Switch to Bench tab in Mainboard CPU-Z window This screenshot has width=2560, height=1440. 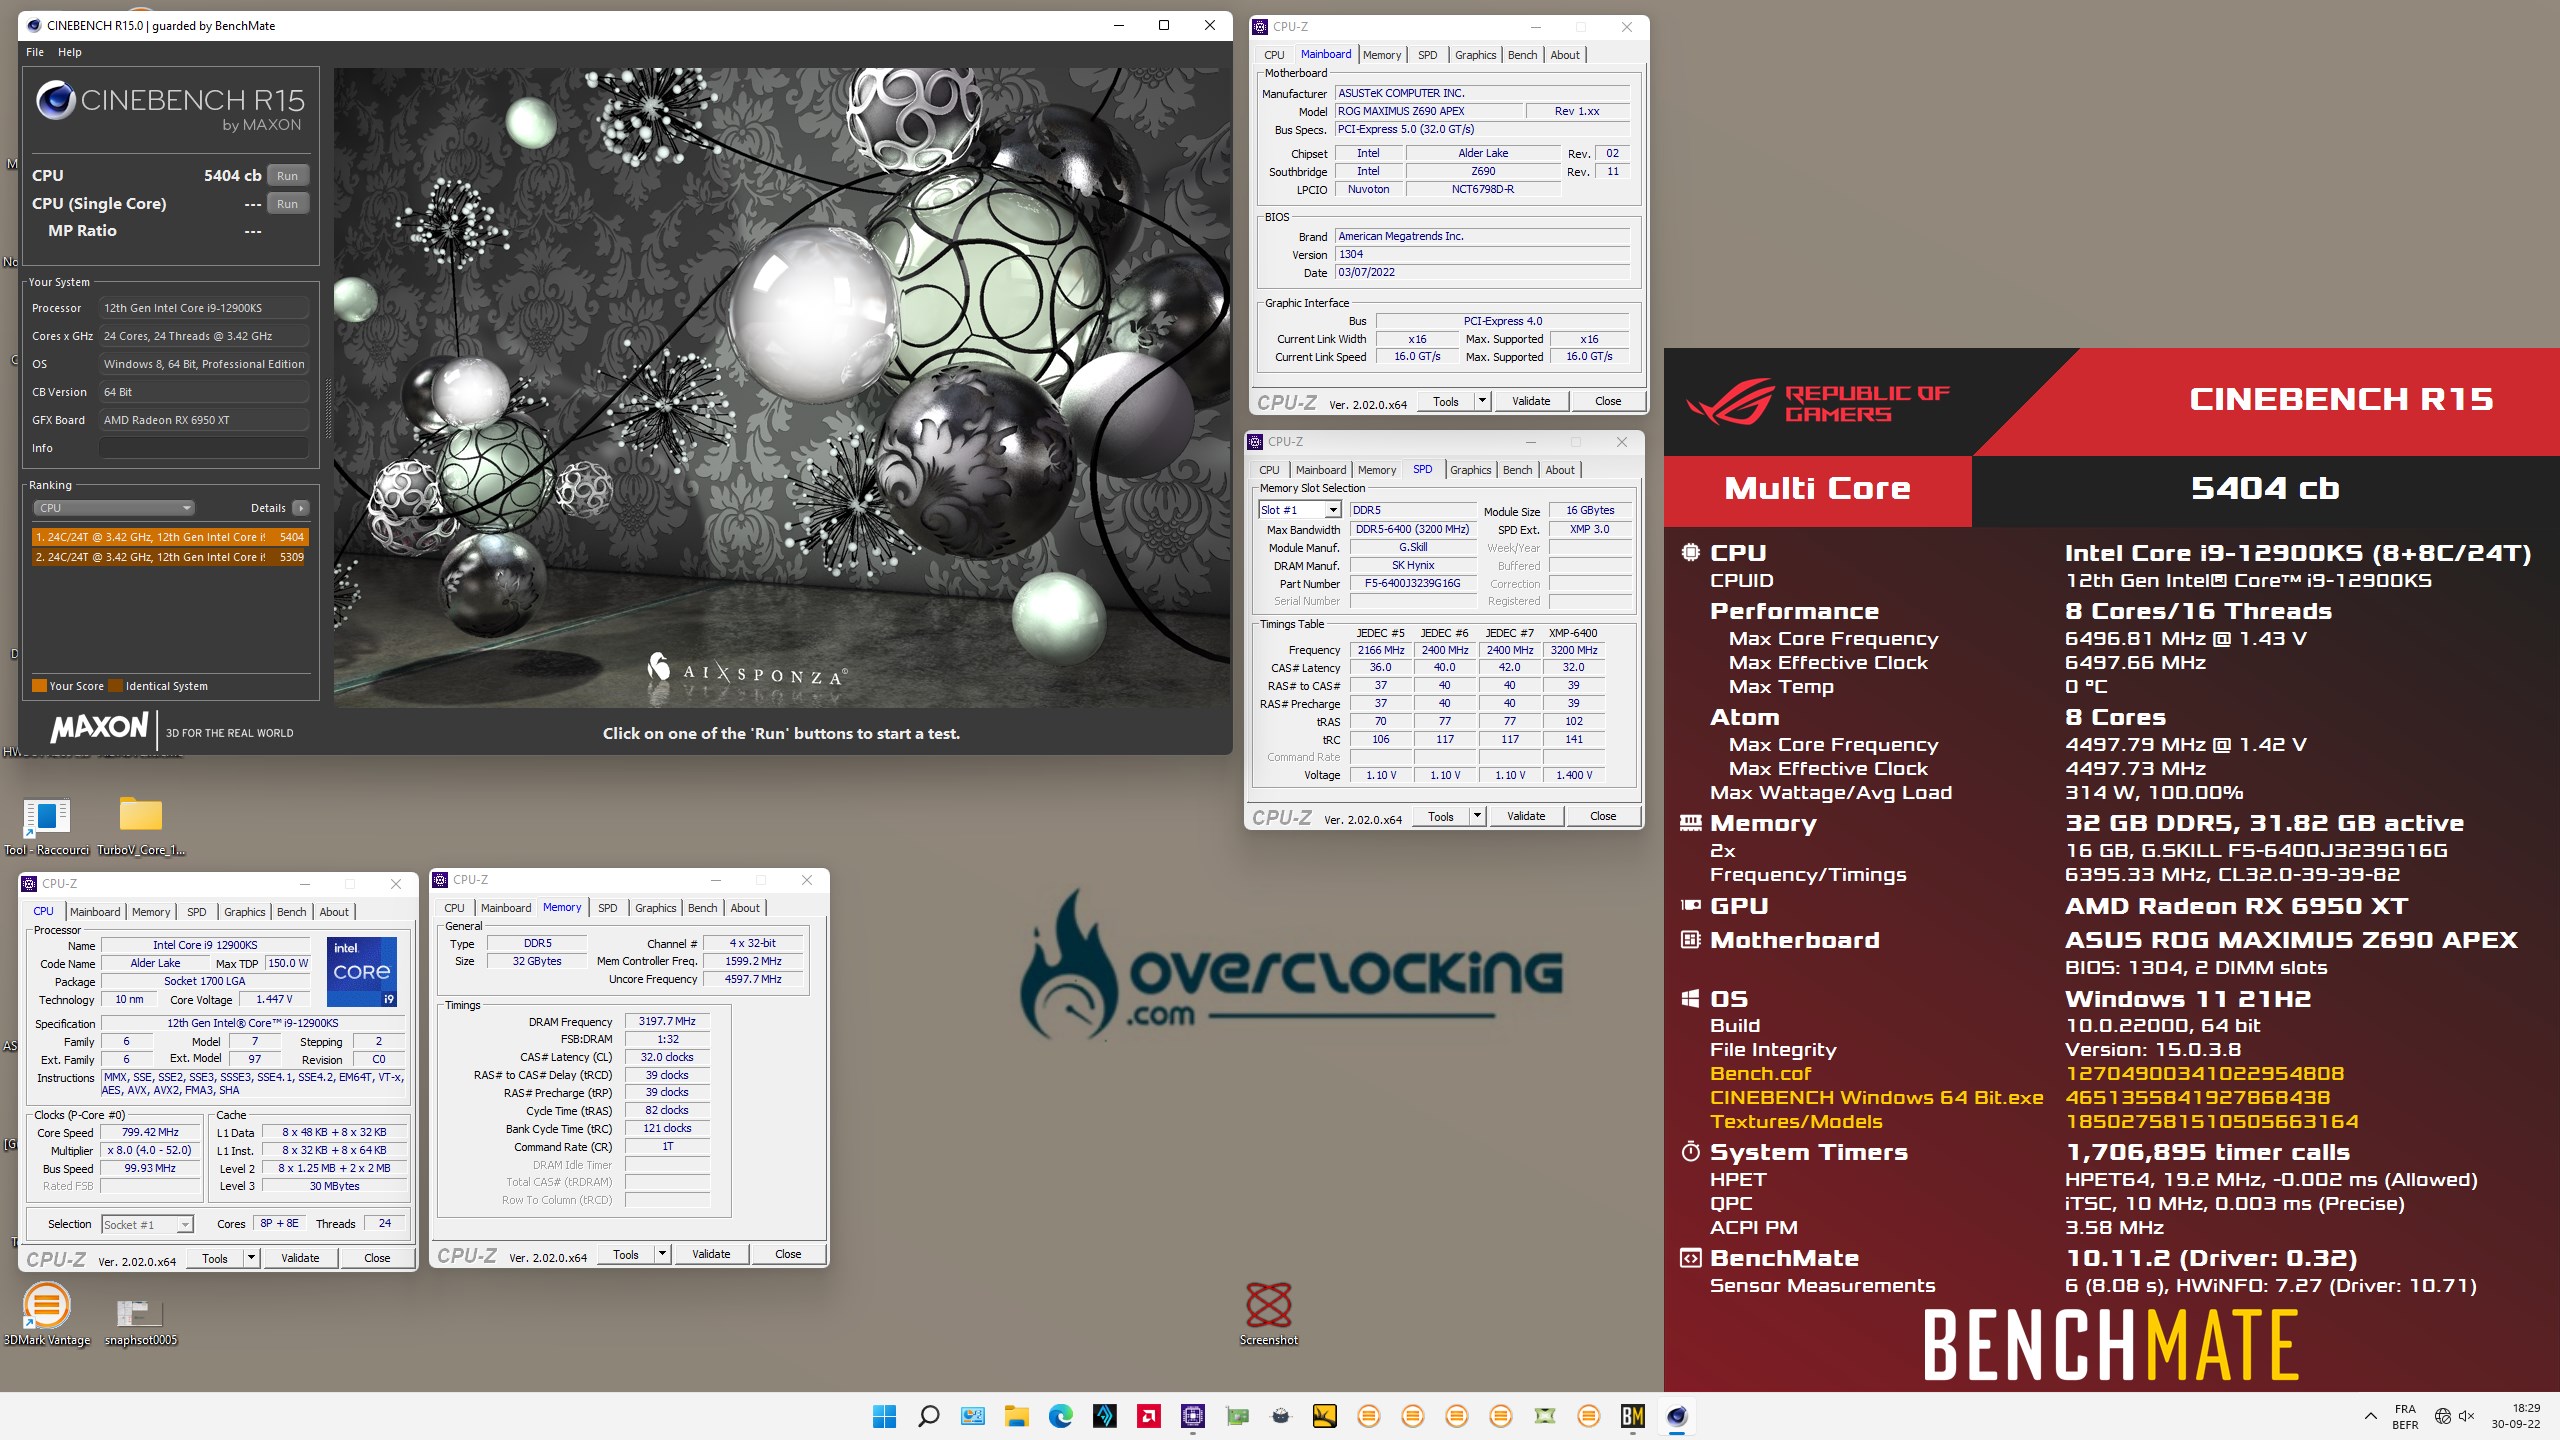click(x=1522, y=55)
